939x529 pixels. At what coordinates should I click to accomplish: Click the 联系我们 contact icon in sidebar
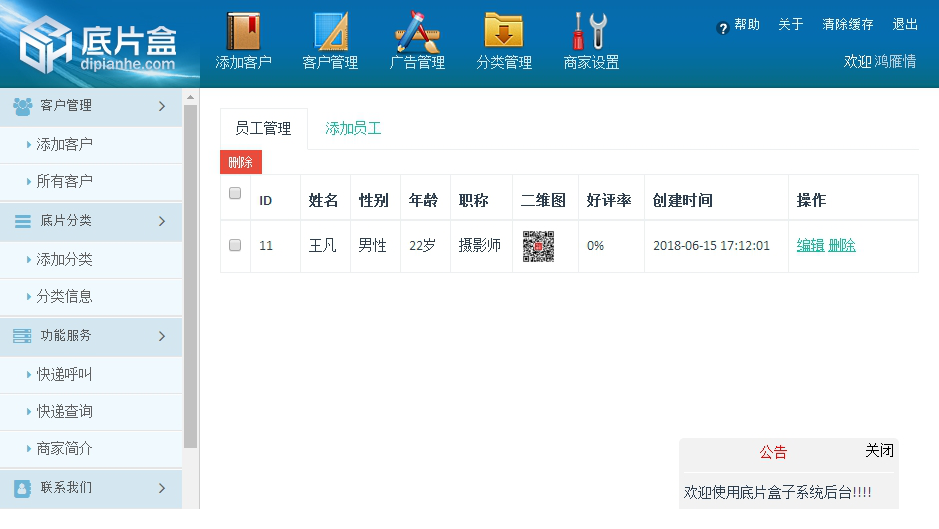(22, 488)
